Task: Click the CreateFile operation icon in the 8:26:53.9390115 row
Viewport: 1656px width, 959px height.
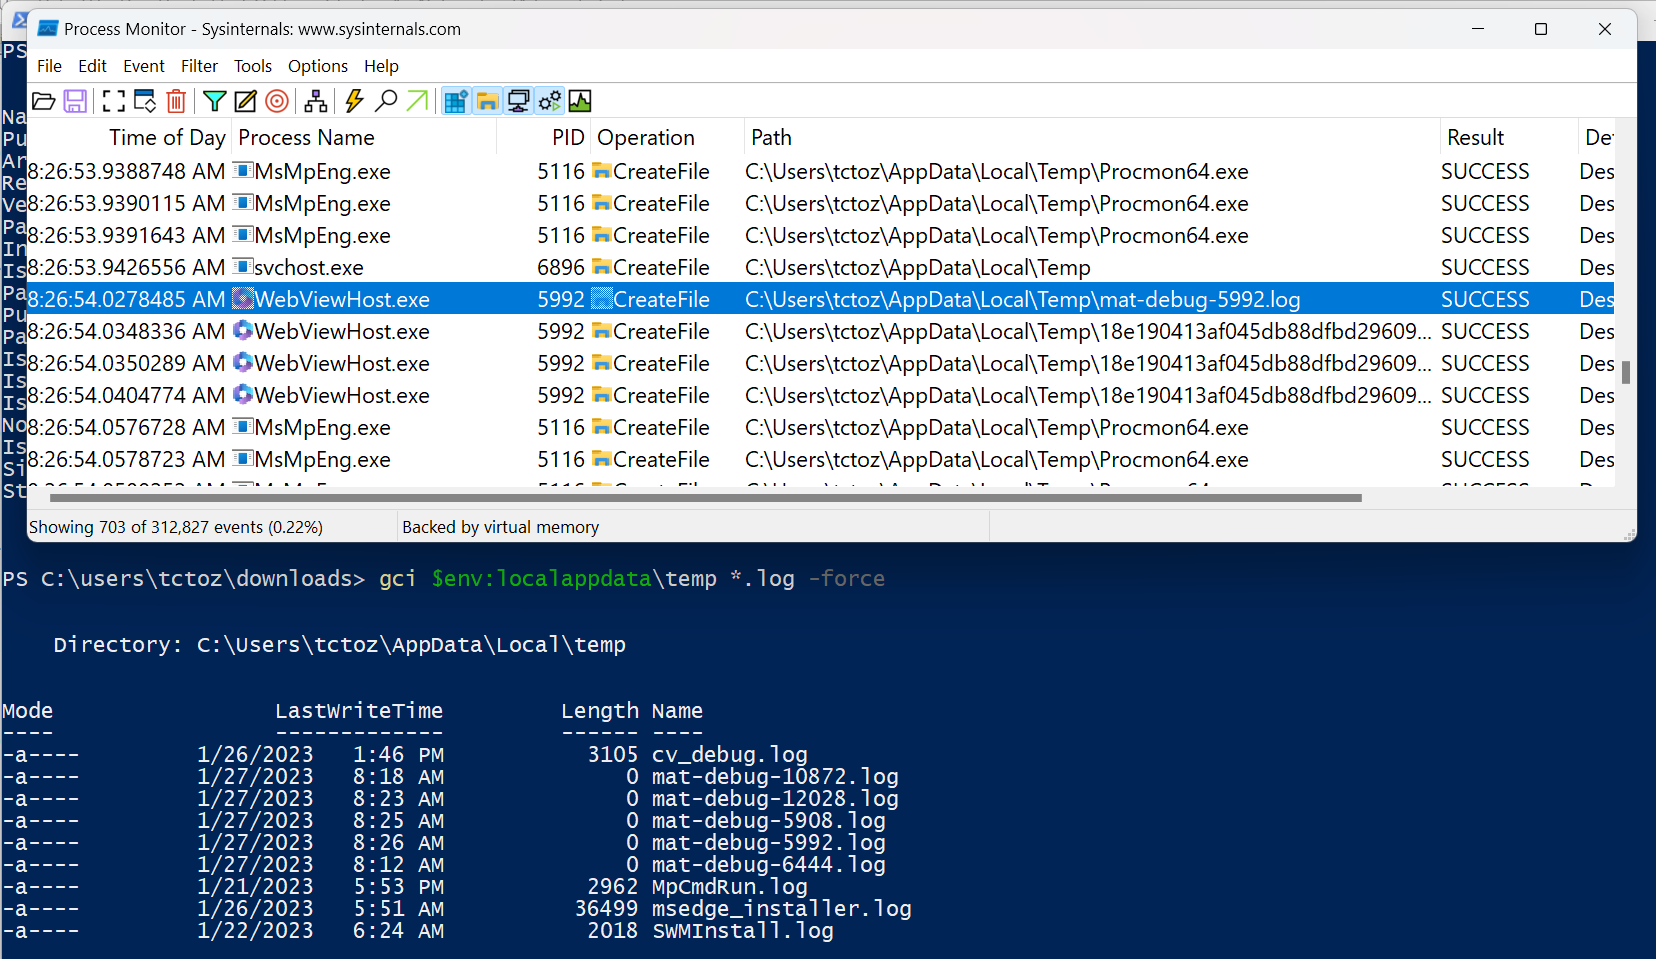Action: click(x=601, y=203)
